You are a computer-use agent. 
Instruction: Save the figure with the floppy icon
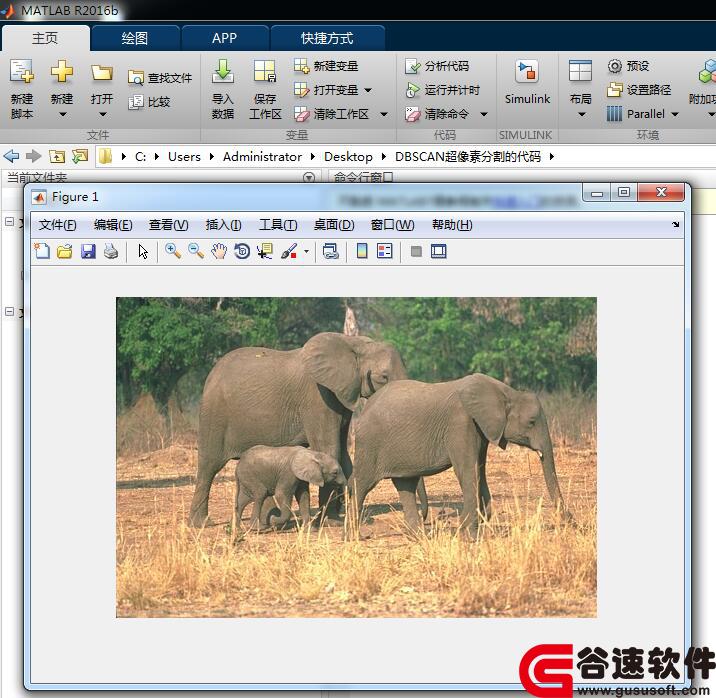click(x=88, y=251)
